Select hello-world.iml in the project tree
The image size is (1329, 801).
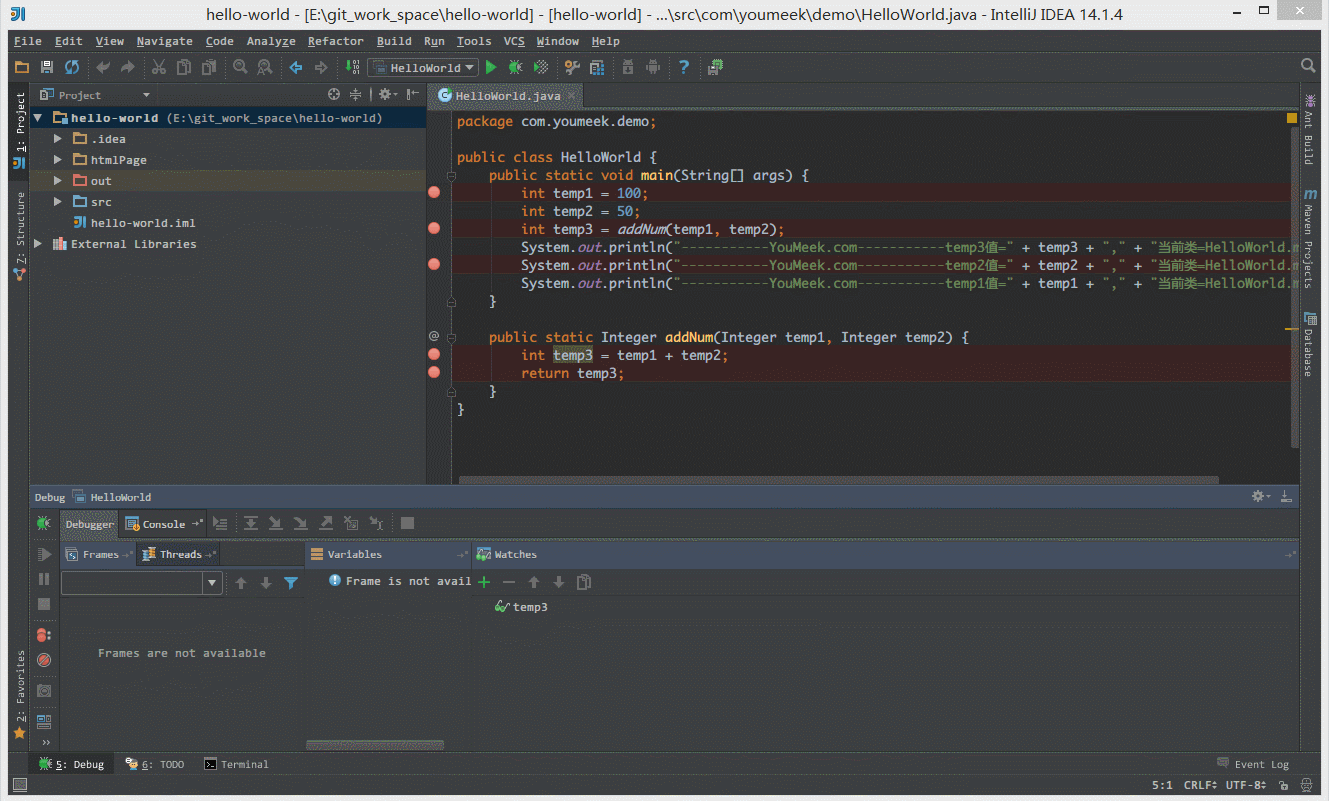pyautogui.click(x=142, y=223)
